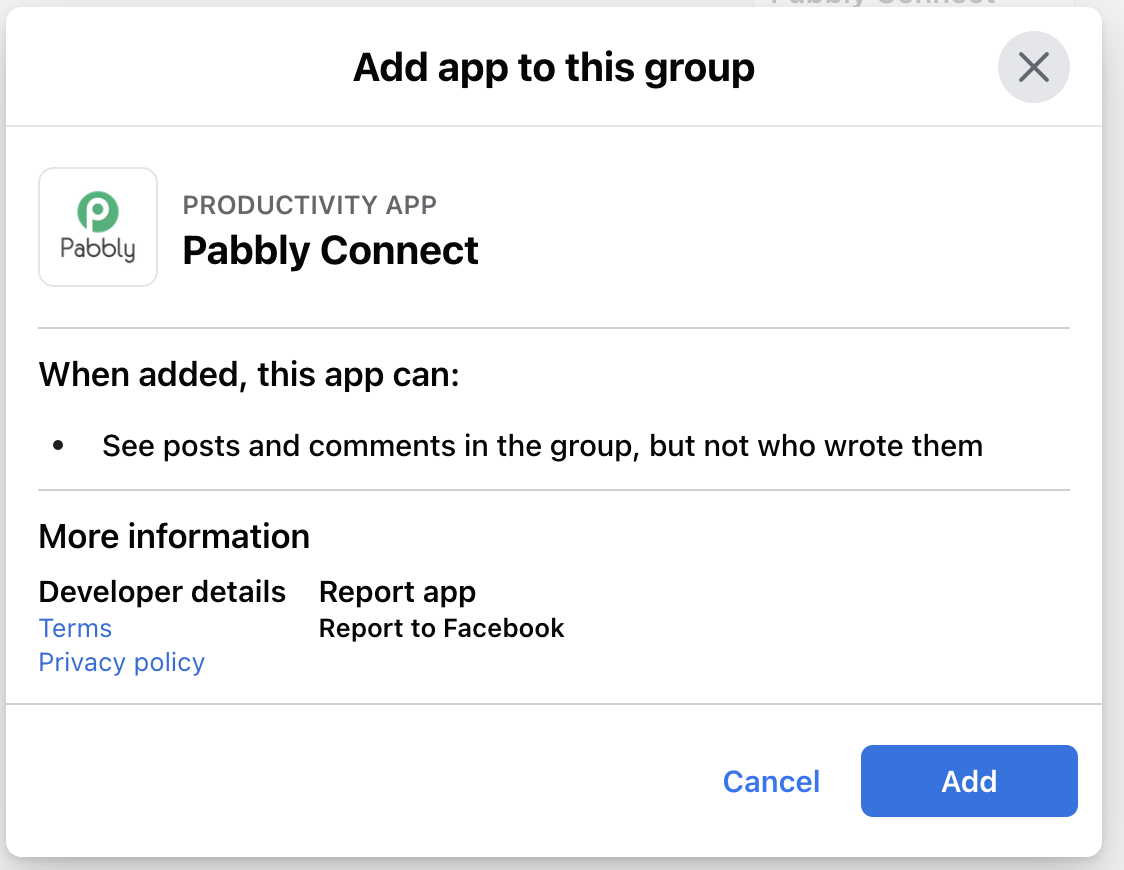This screenshot has width=1124, height=870.
Task: Select the posts and comments permission text
Action: [543, 446]
